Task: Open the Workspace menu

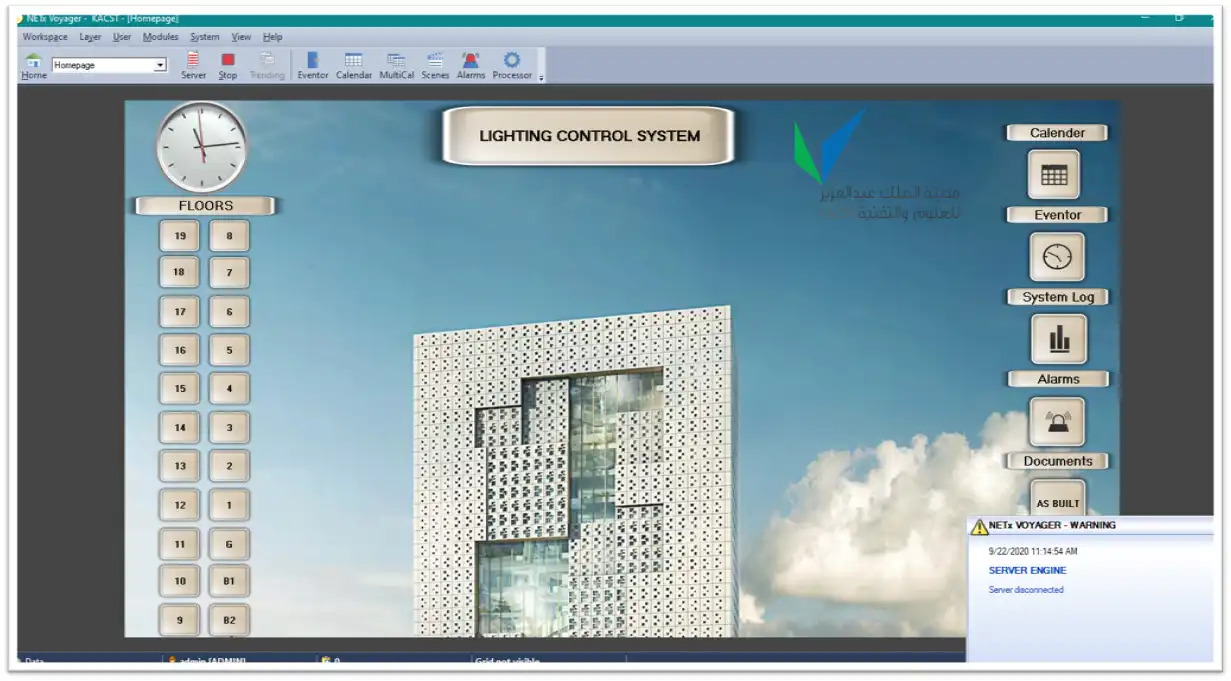Action: 45,37
